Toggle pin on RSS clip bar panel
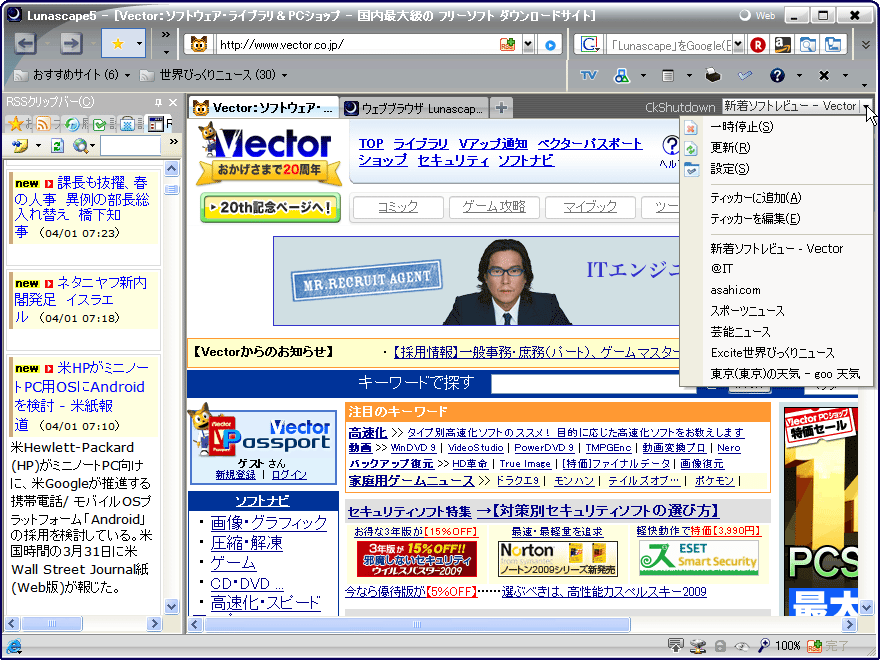880x660 pixels. point(158,102)
